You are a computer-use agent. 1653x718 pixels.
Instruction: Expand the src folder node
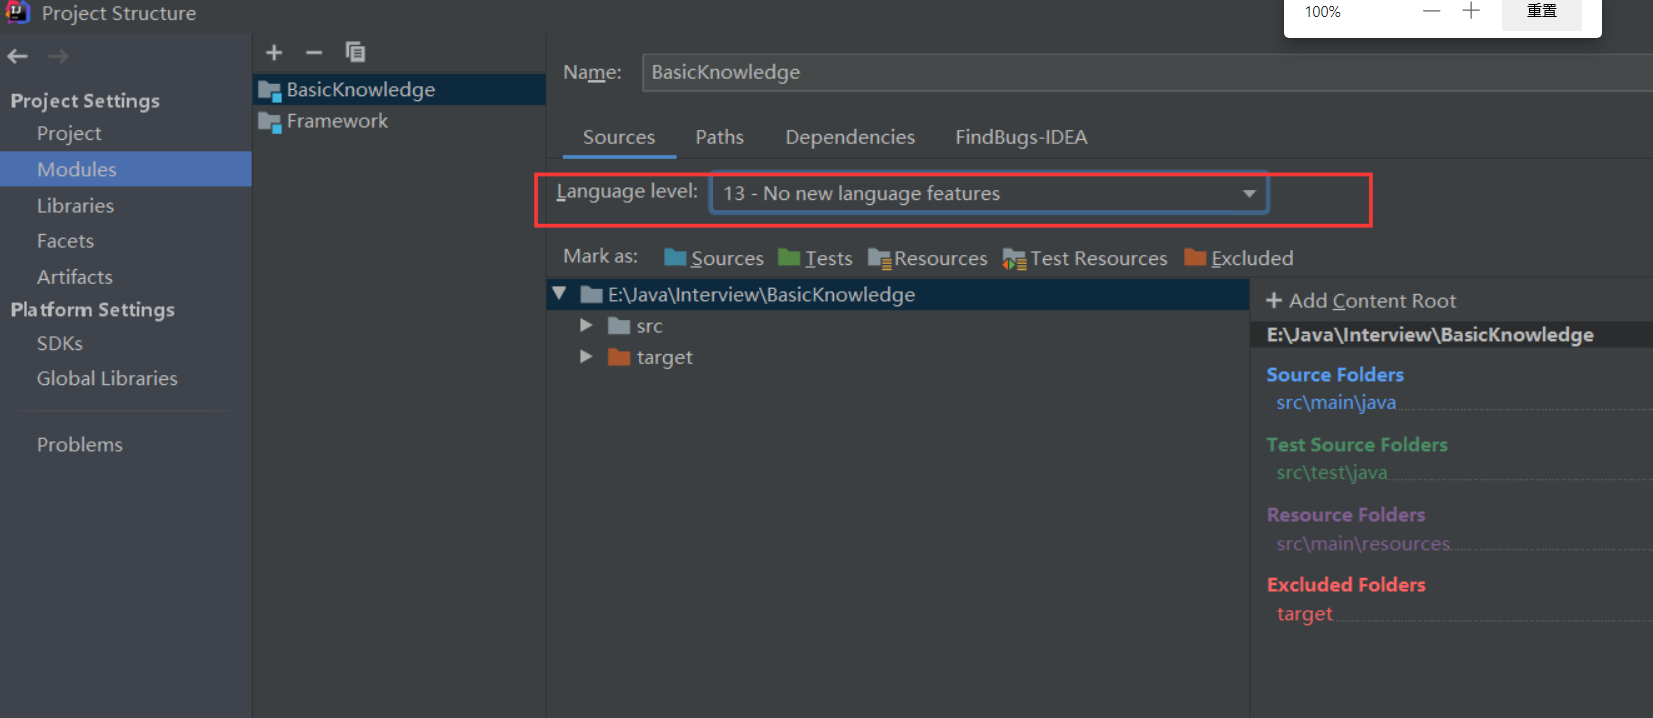(x=586, y=326)
